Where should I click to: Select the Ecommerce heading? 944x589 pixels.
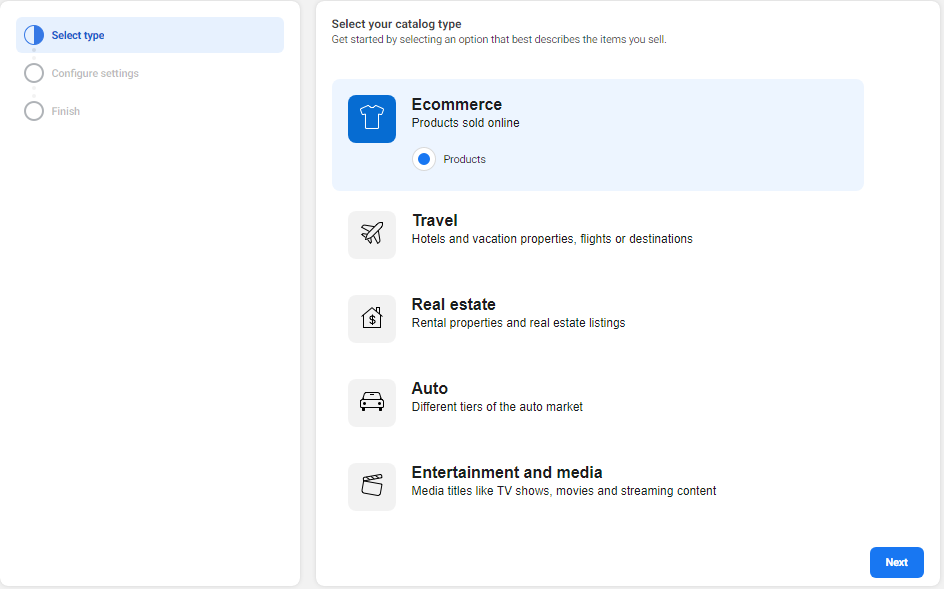(x=456, y=104)
